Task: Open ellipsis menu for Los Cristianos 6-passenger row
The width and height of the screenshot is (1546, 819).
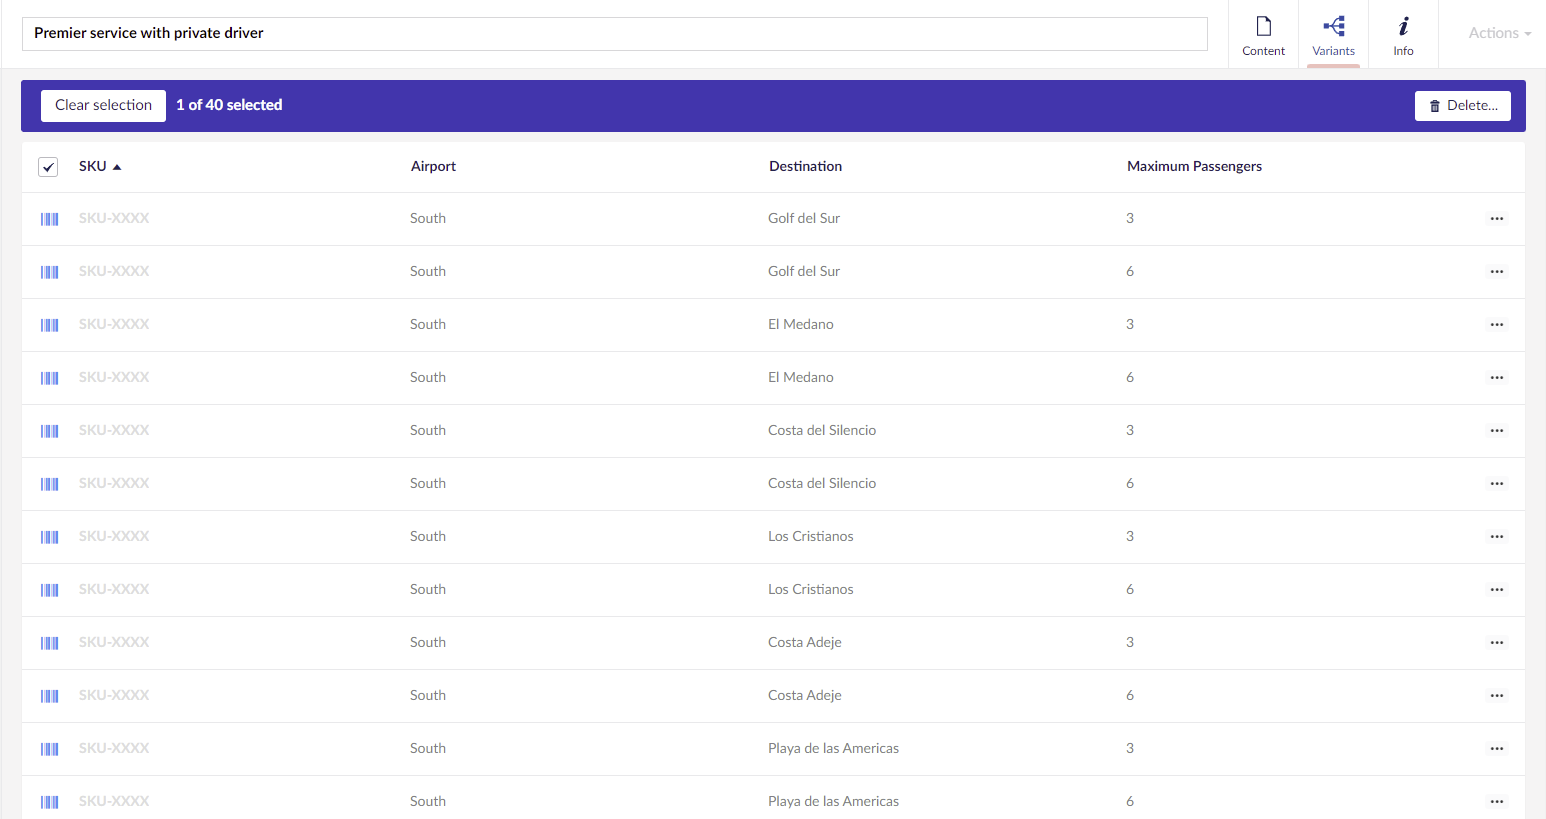Action: click(1497, 589)
